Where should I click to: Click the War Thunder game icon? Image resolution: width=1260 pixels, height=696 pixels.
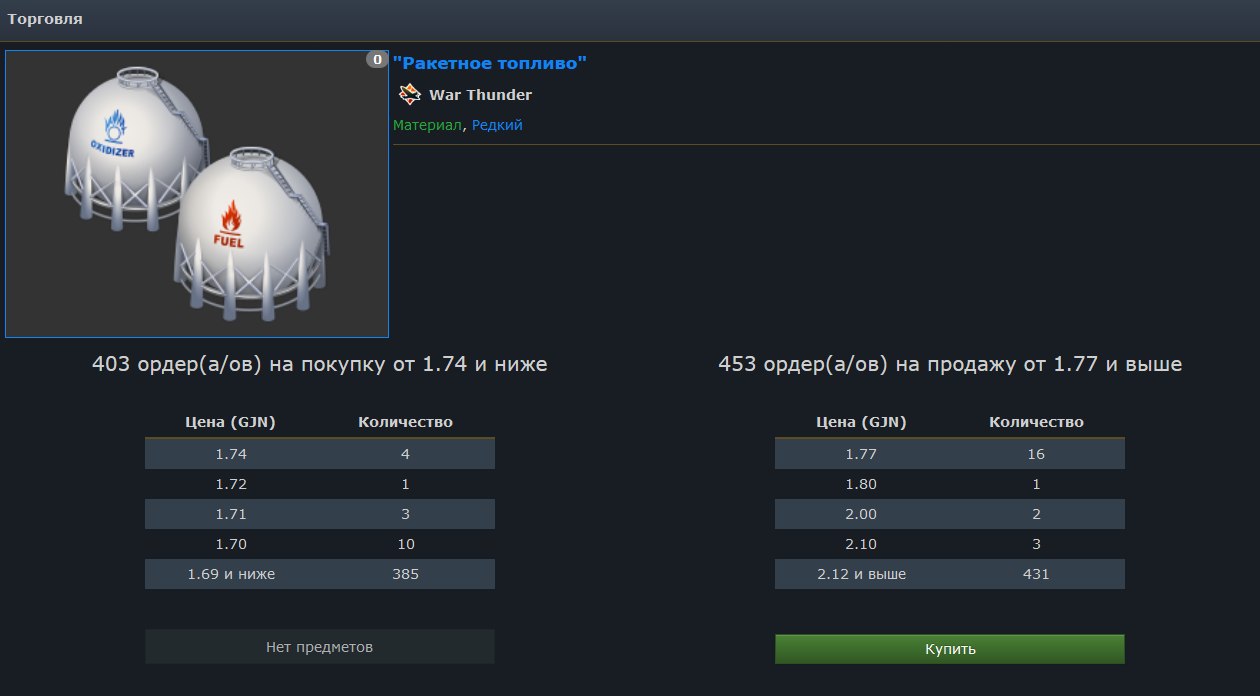coord(409,95)
